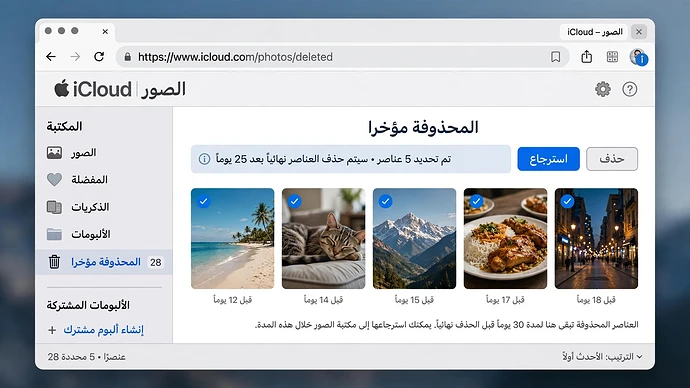The image size is (690, 388).
Task: Click the browser forward arrow
Action: click(x=75, y=57)
